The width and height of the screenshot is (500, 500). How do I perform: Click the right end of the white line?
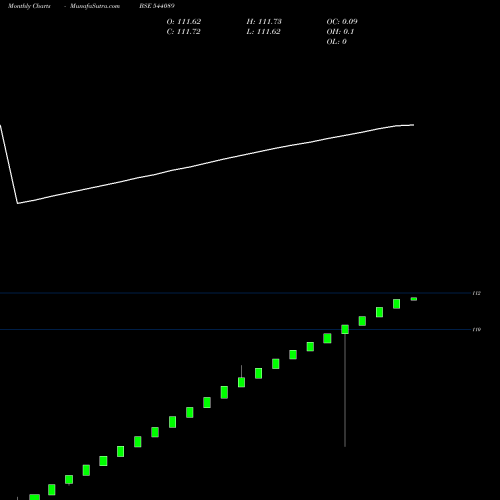(x=413, y=125)
